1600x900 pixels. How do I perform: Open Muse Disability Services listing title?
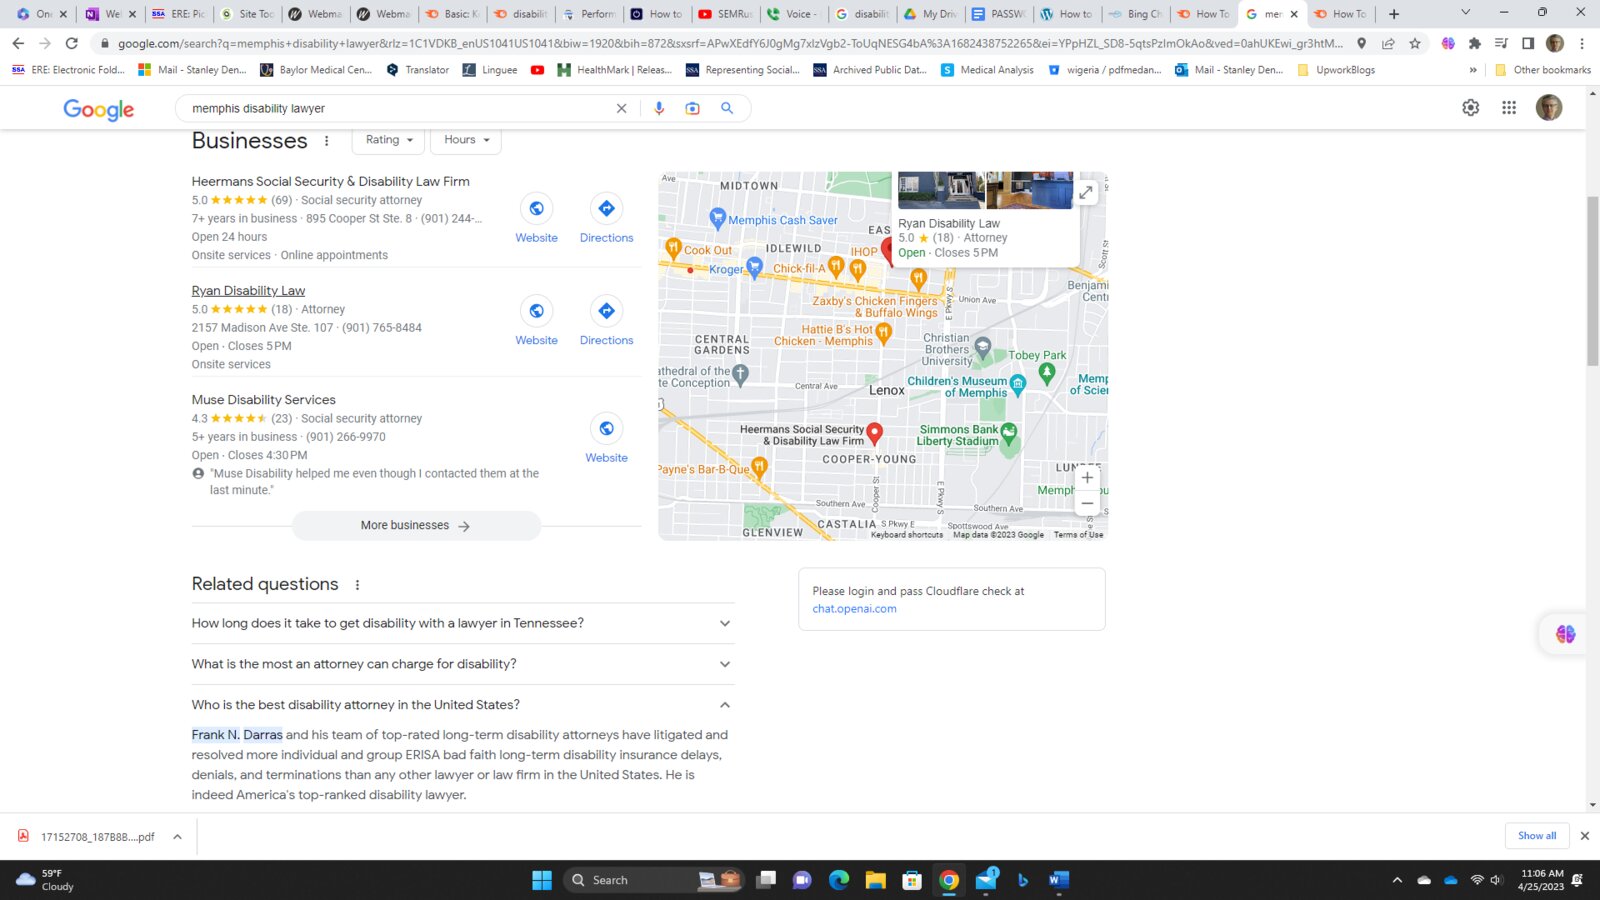pos(264,399)
